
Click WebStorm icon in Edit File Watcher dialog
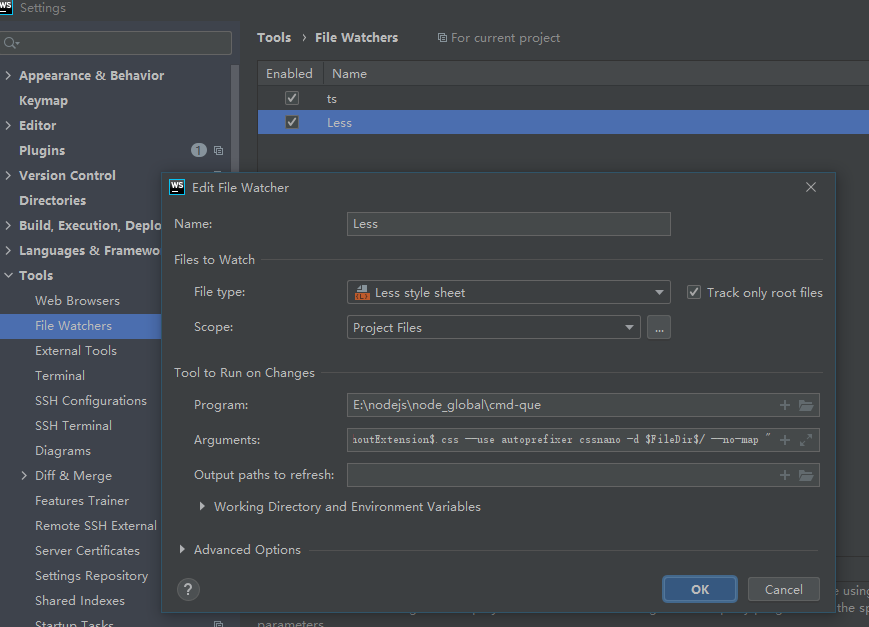coord(177,187)
